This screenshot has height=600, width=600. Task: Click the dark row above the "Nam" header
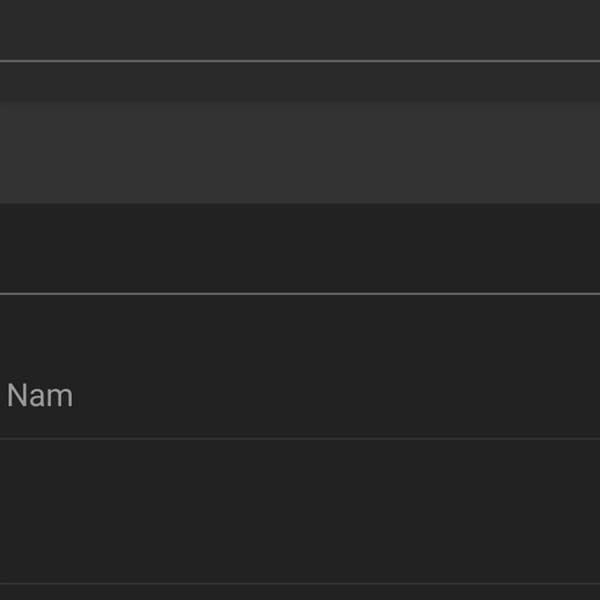tap(300, 248)
